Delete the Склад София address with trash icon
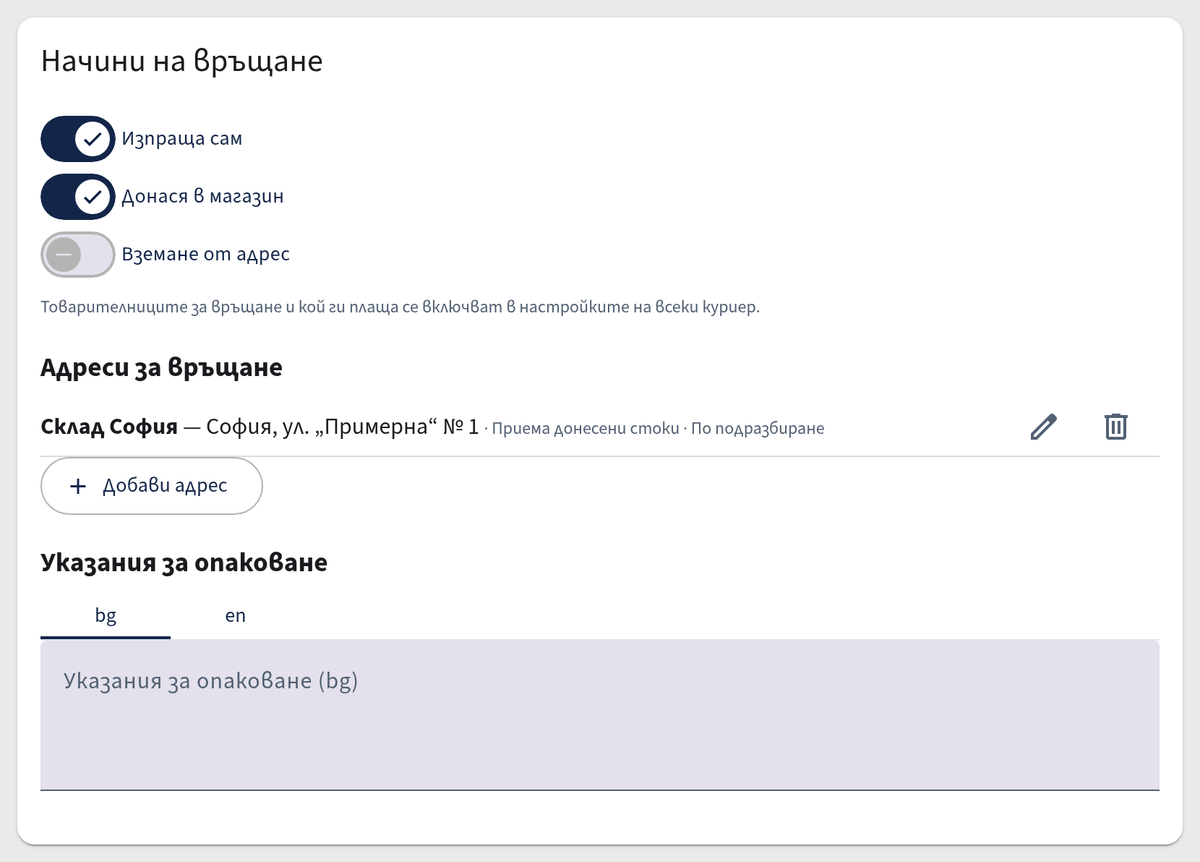 (x=1116, y=427)
